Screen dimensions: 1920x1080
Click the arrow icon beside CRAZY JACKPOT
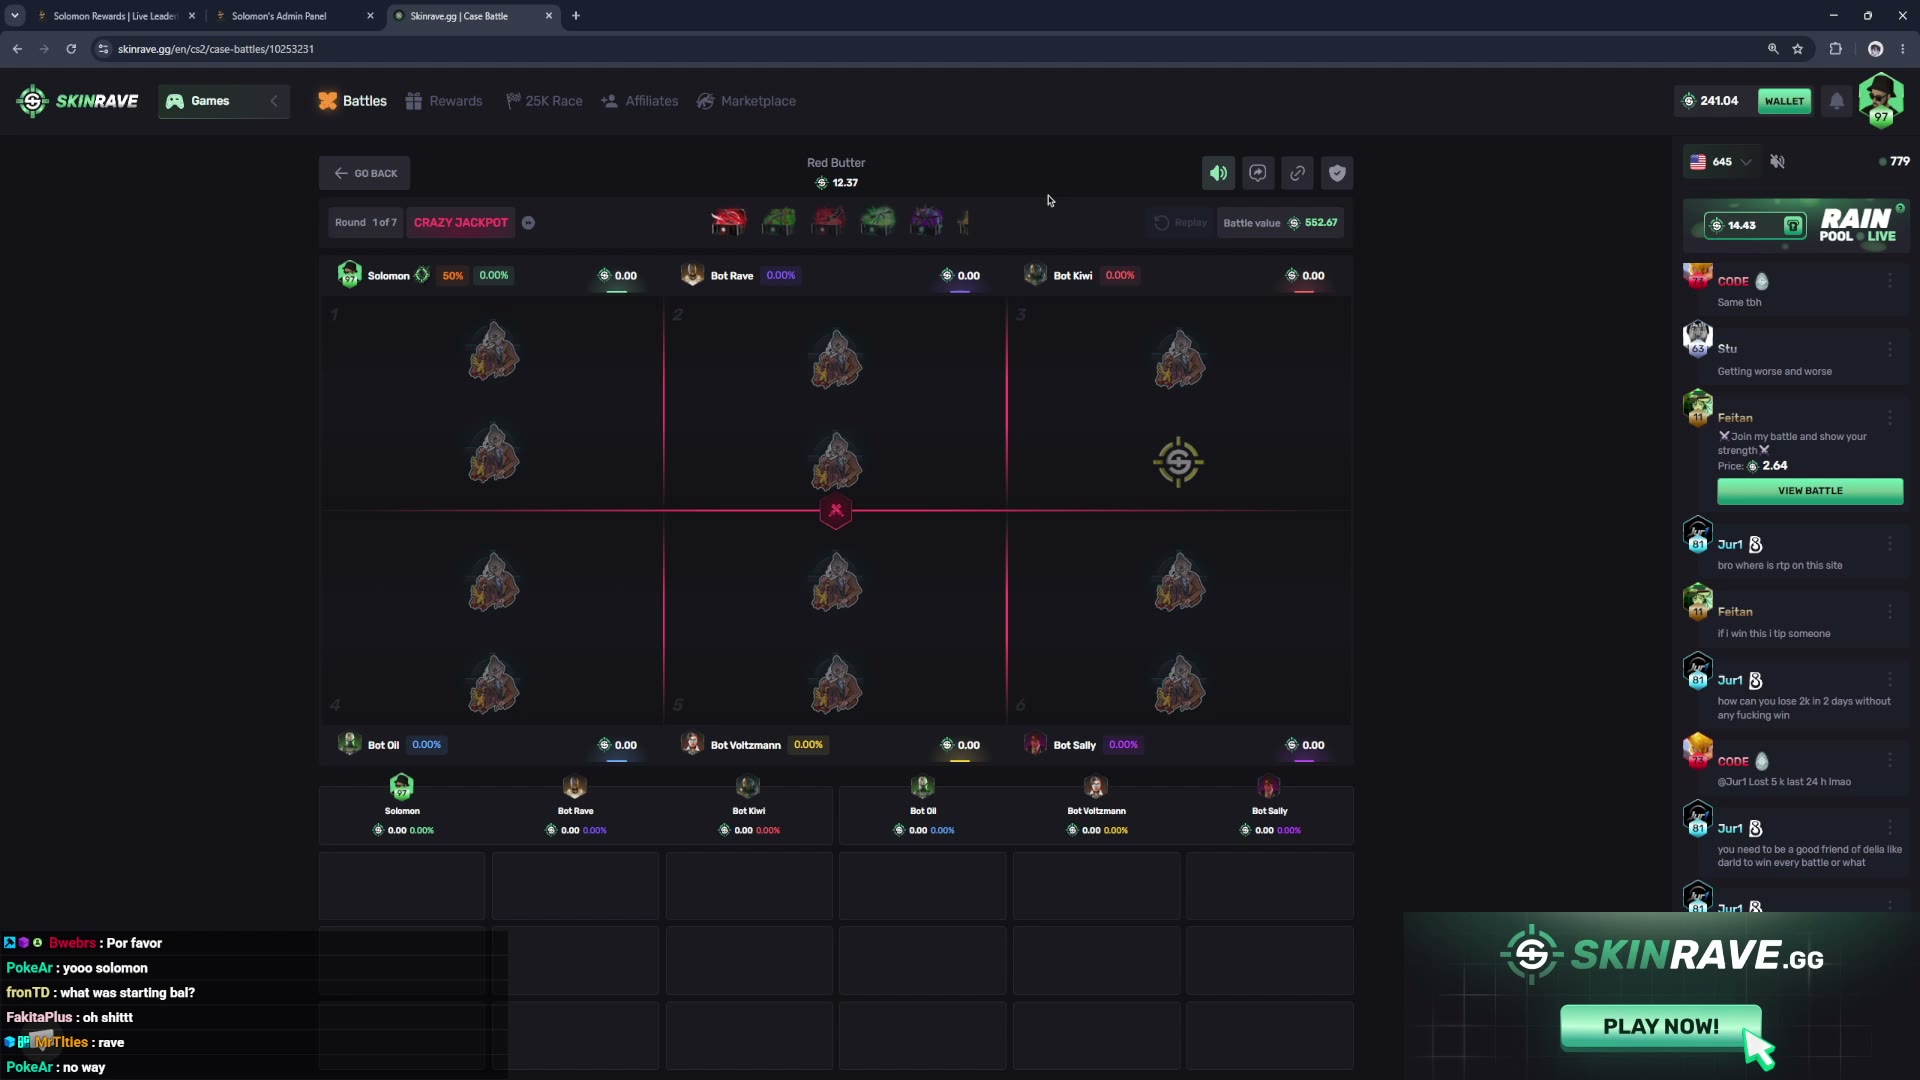(528, 223)
